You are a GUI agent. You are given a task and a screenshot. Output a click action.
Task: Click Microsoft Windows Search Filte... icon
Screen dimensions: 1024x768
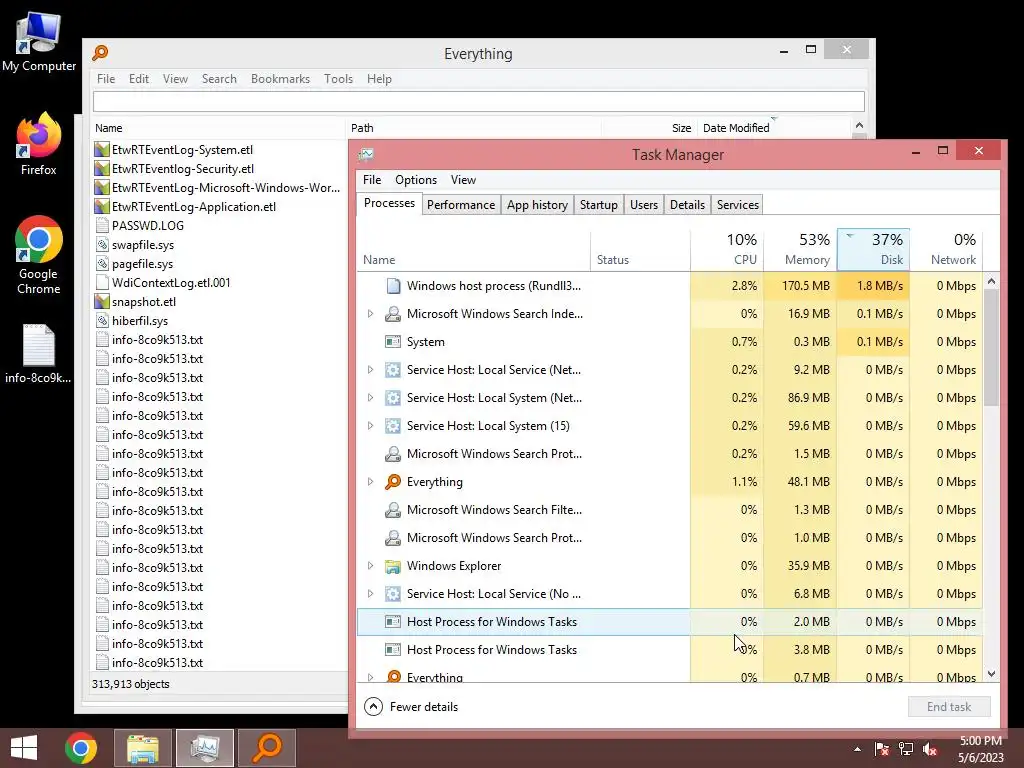392,510
